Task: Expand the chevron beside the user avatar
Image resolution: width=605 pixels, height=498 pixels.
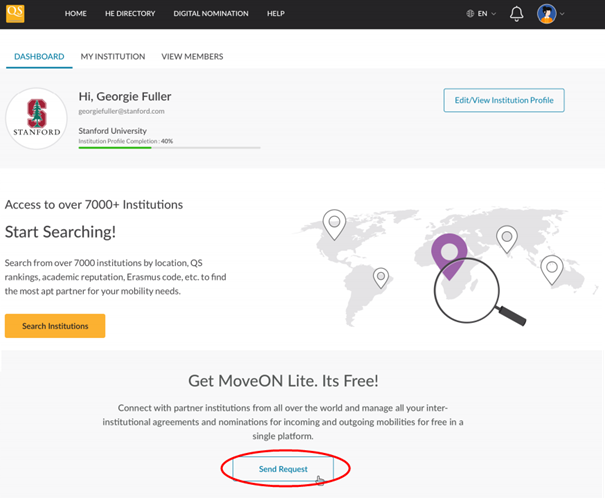Action: (563, 14)
